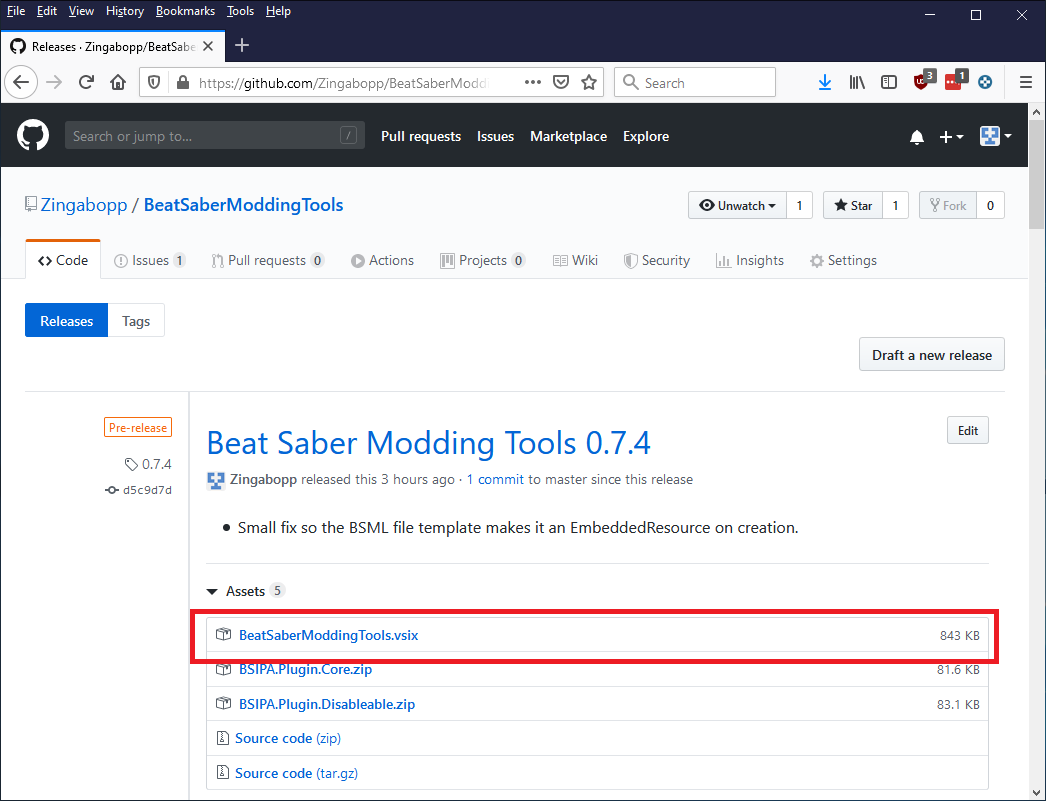Click Zingabopp avatar next to release author

(215, 480)
